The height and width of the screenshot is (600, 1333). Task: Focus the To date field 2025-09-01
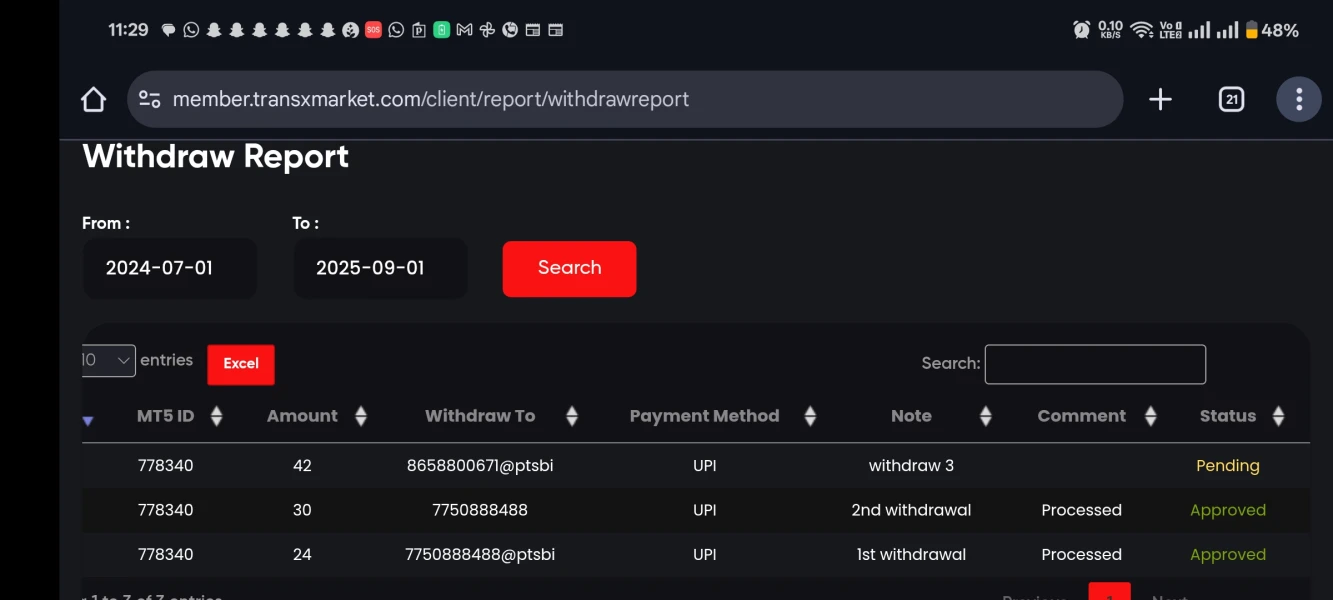coord(380,268)
